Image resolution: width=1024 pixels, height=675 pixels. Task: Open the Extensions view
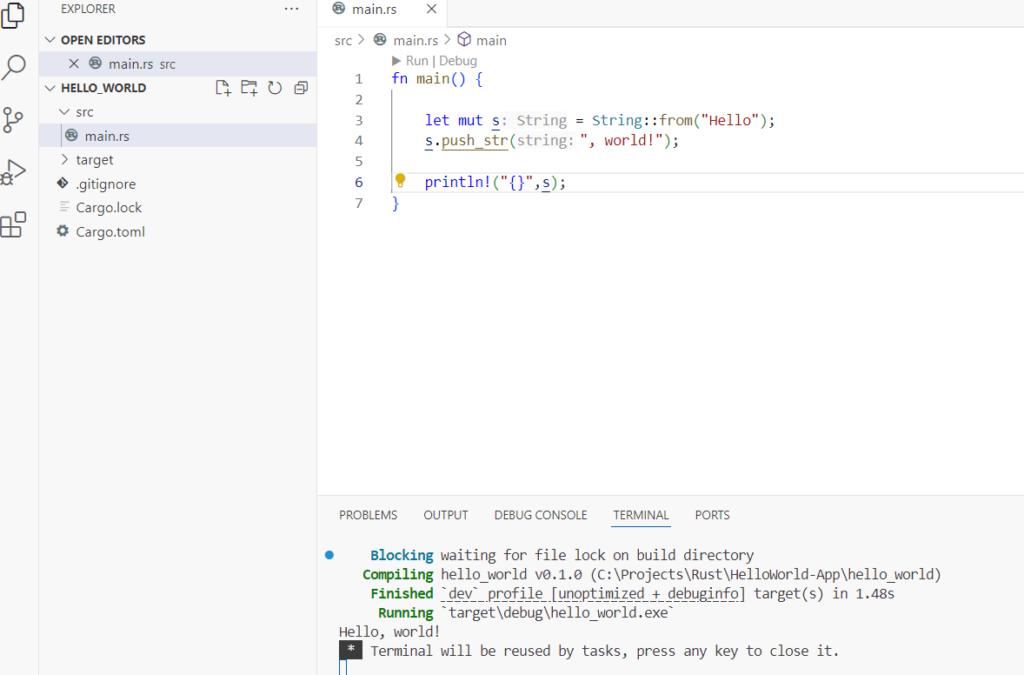click(x=13, y=225)
